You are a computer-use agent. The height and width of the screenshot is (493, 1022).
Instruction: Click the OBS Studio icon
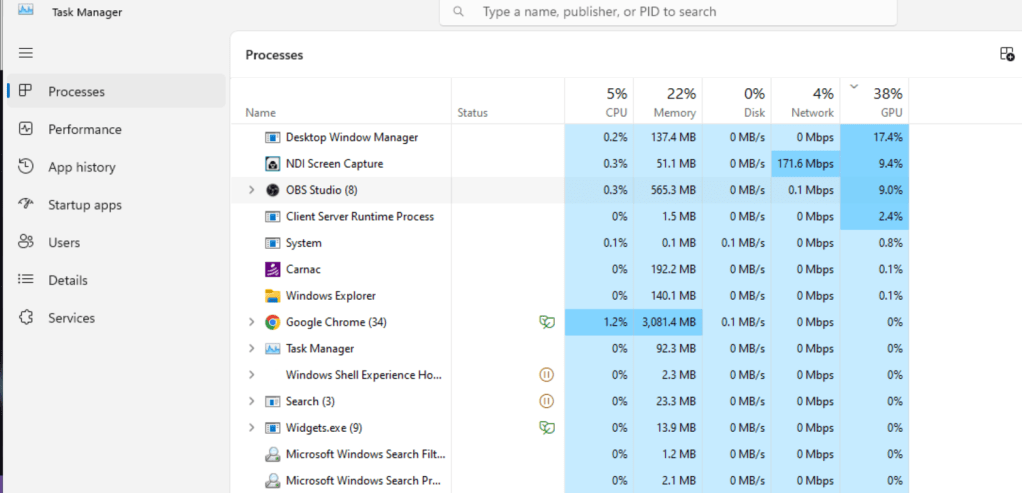(x=272, y=190)
